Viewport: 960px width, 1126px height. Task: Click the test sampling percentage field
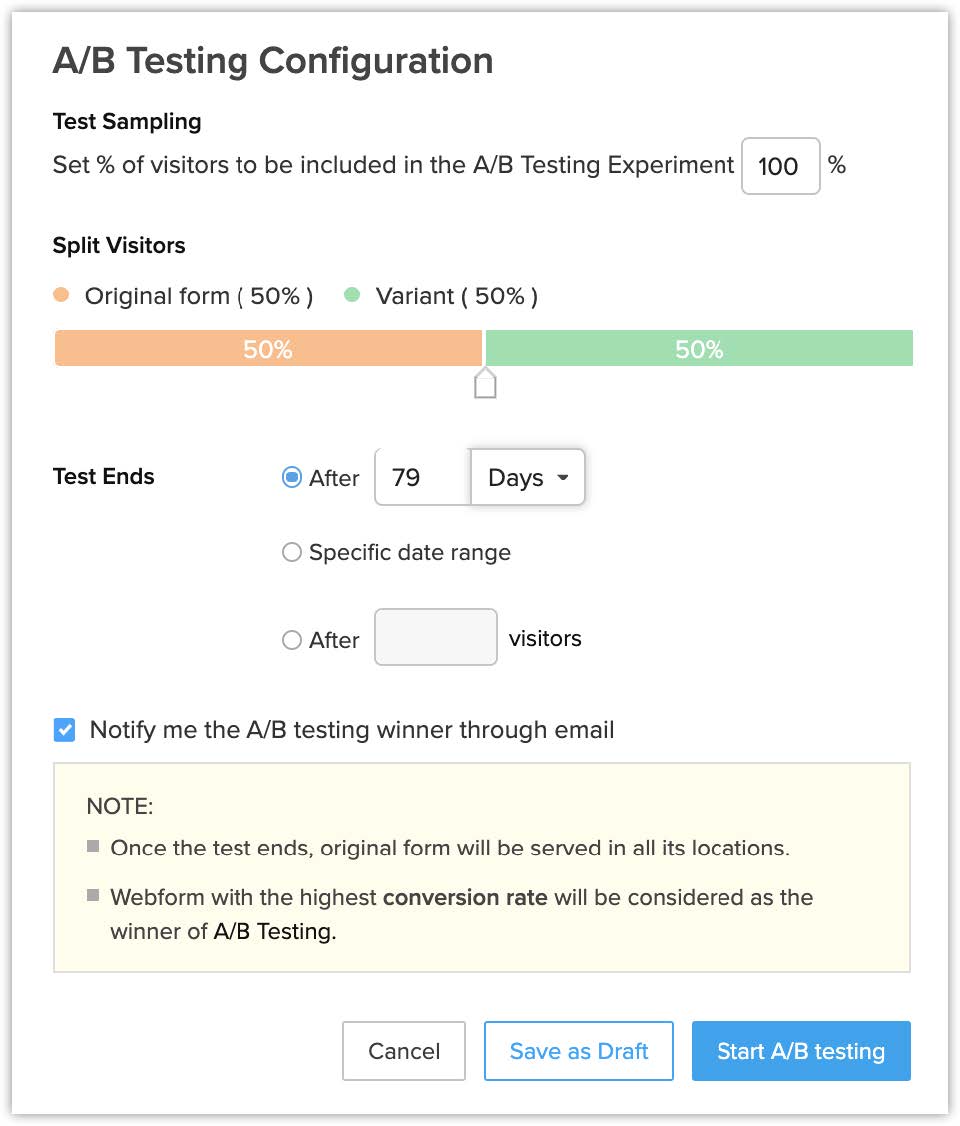coord(780,166)
